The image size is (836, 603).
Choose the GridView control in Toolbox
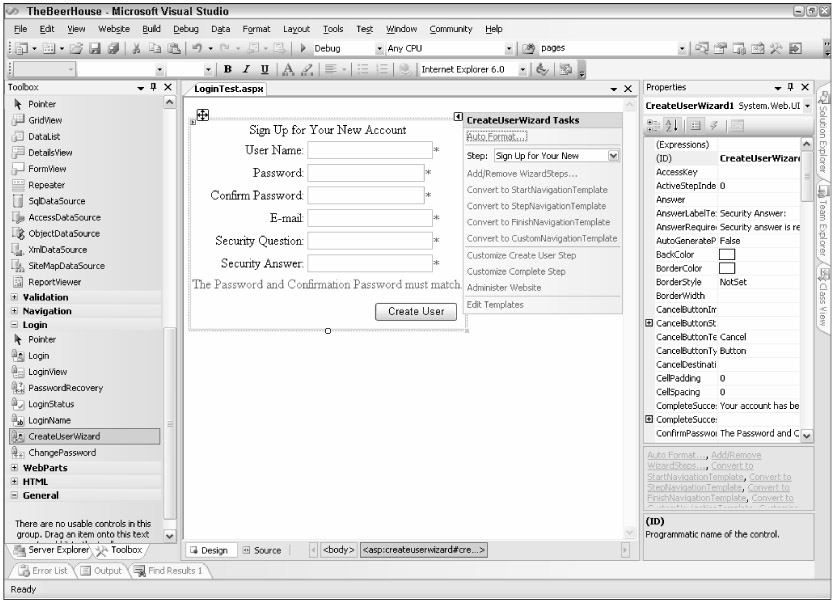point(46,118)
